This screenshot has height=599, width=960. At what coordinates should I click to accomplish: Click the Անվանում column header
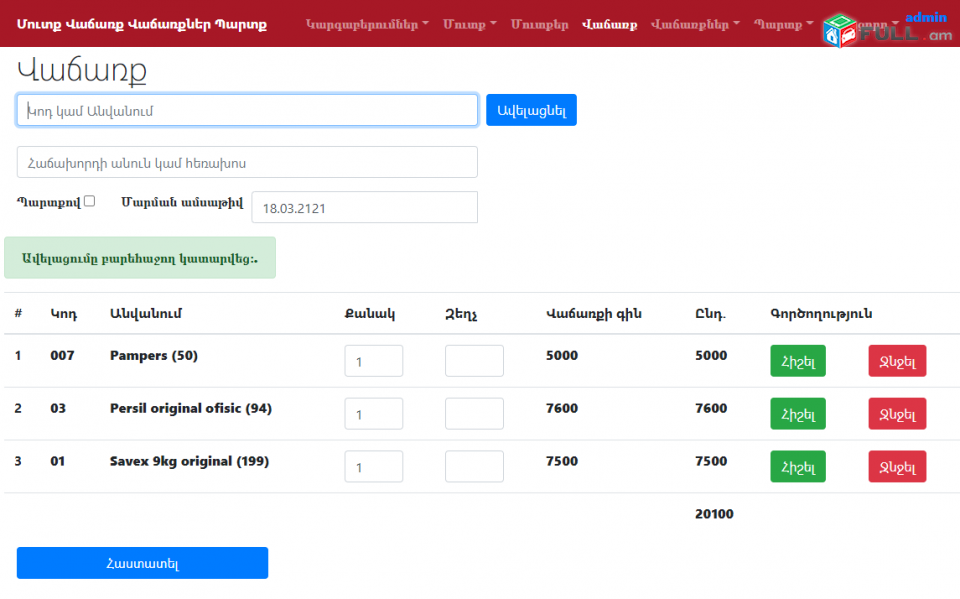click(146, 314)
